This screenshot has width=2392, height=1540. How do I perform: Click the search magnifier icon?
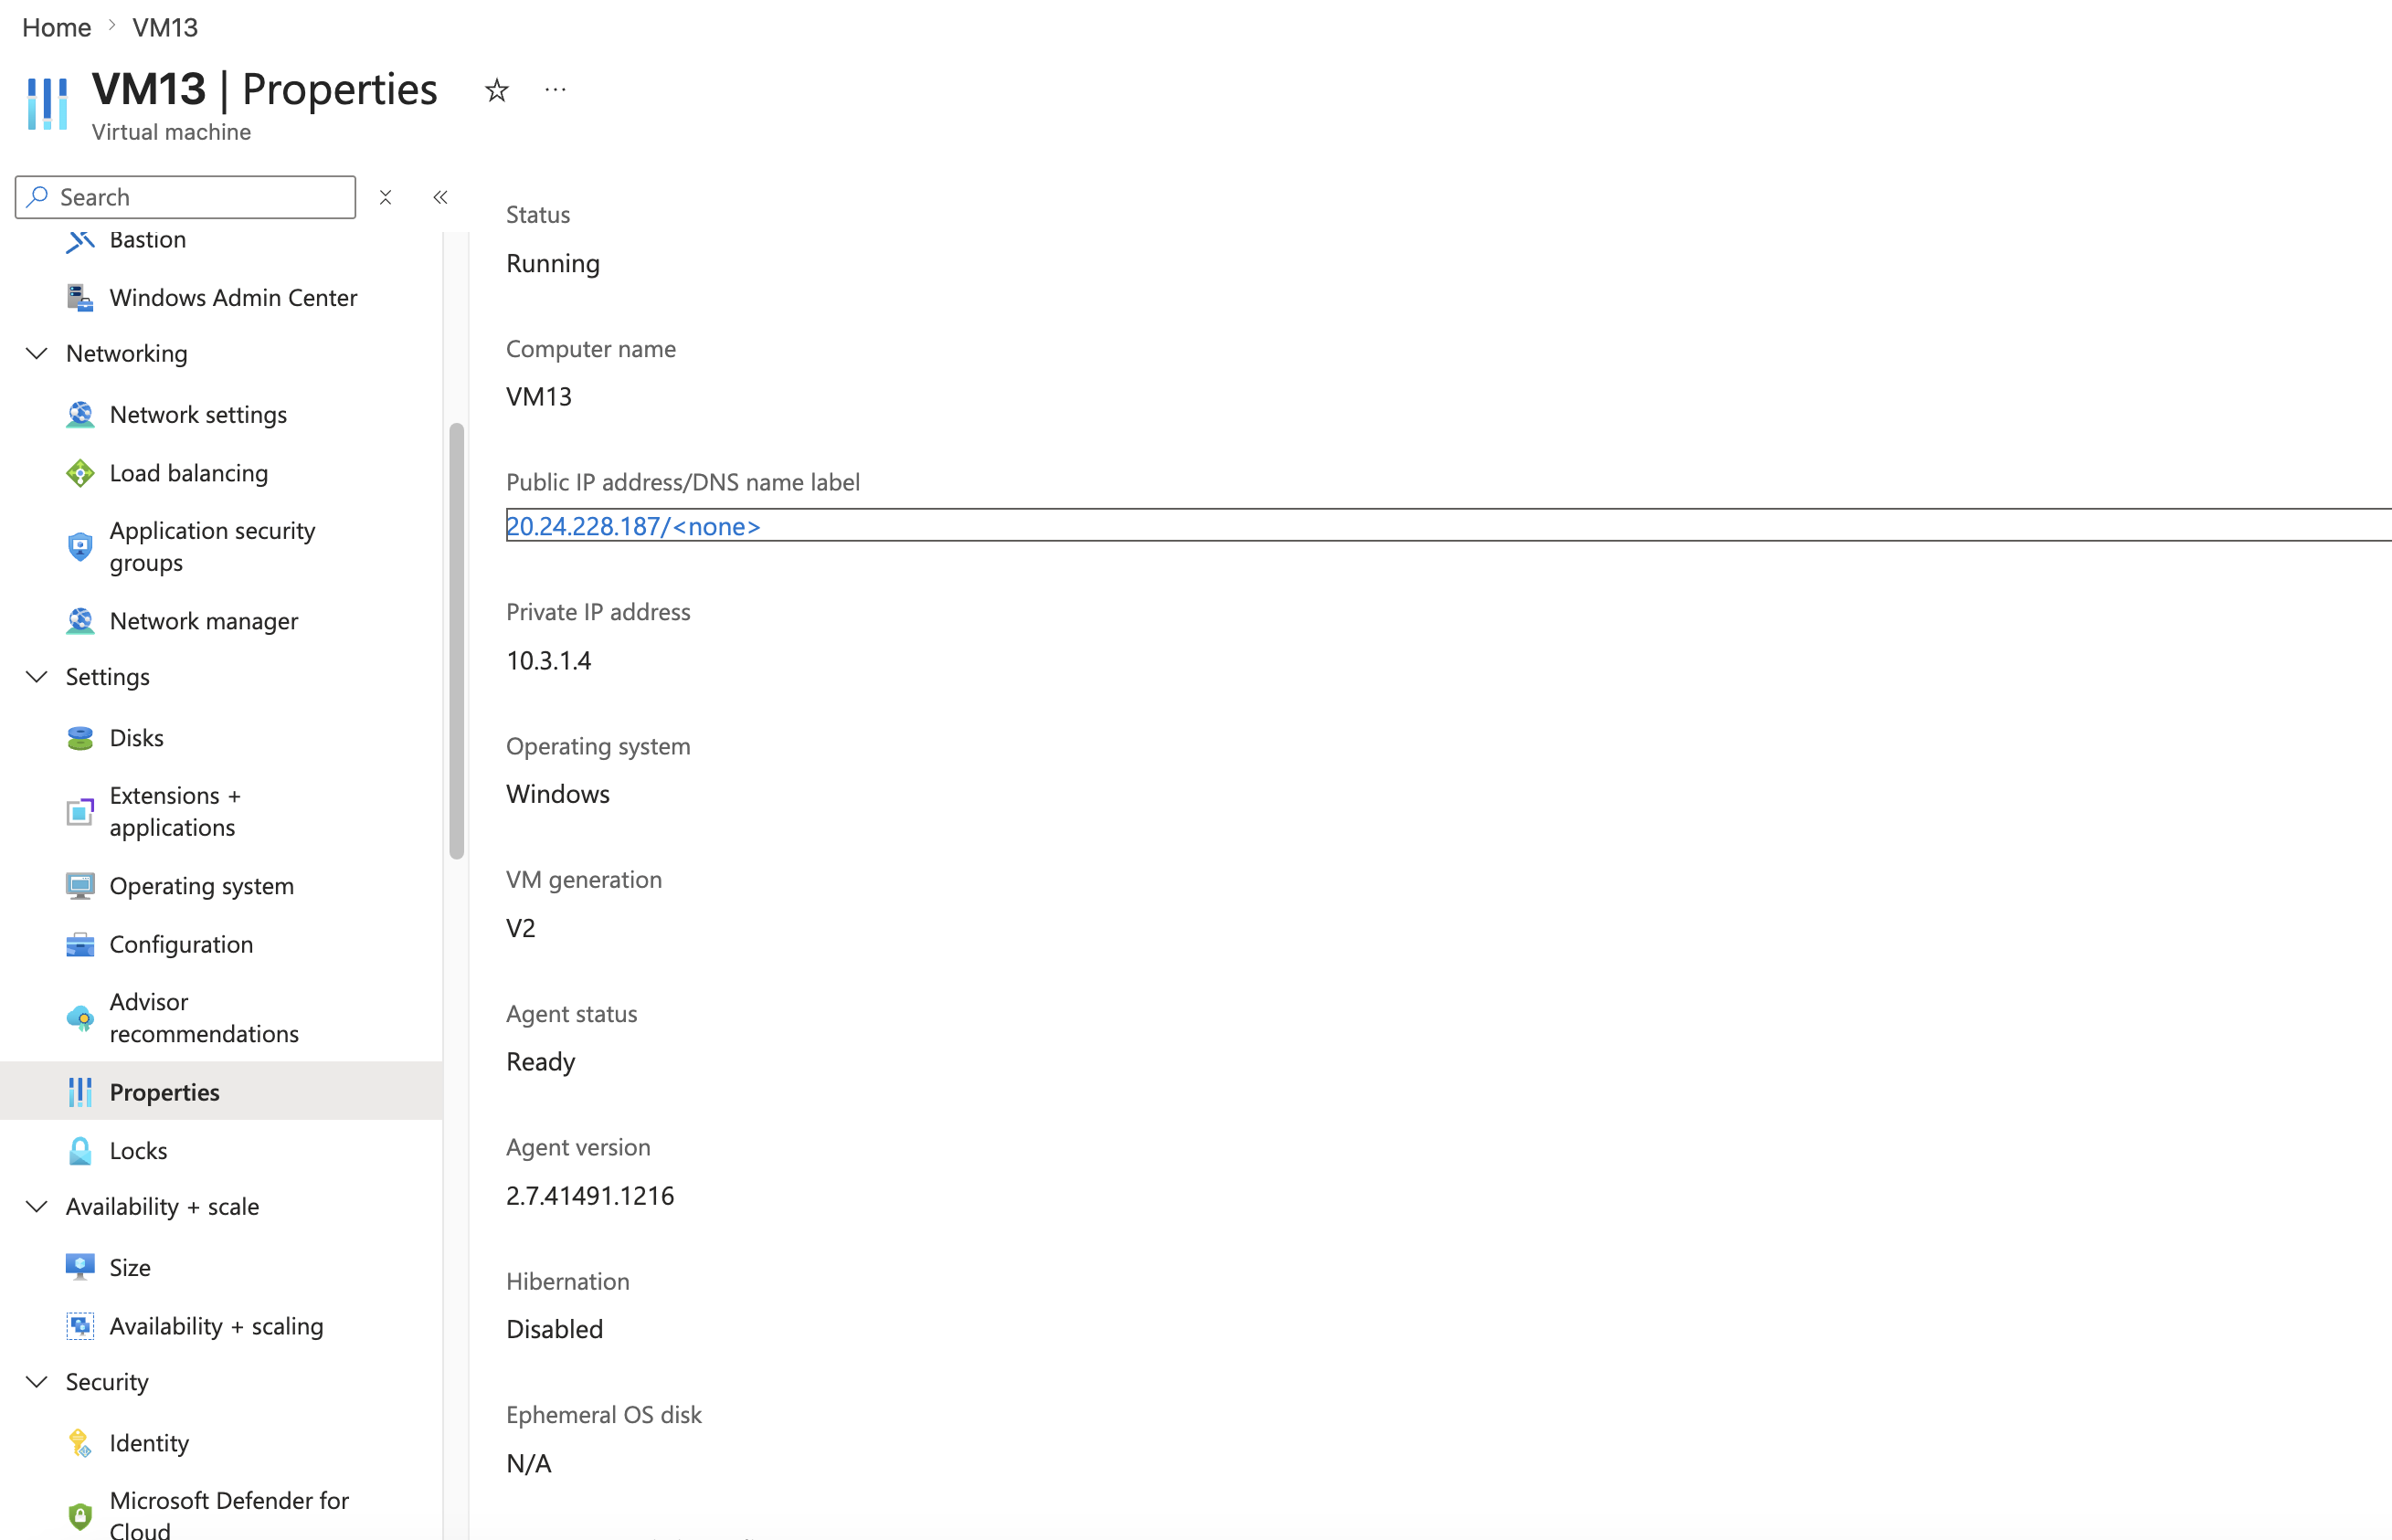click(x=38, y=197)
